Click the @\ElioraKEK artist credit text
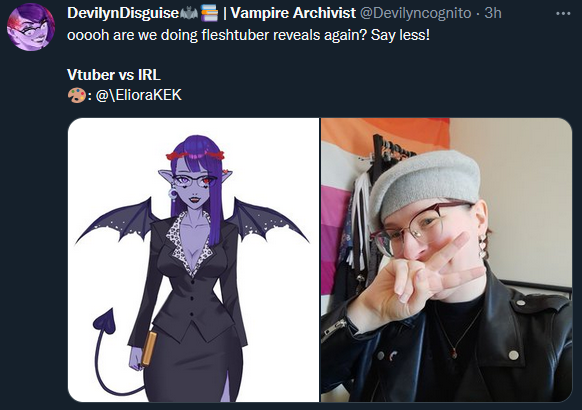 pyautogui.click(x=139, y=95)
